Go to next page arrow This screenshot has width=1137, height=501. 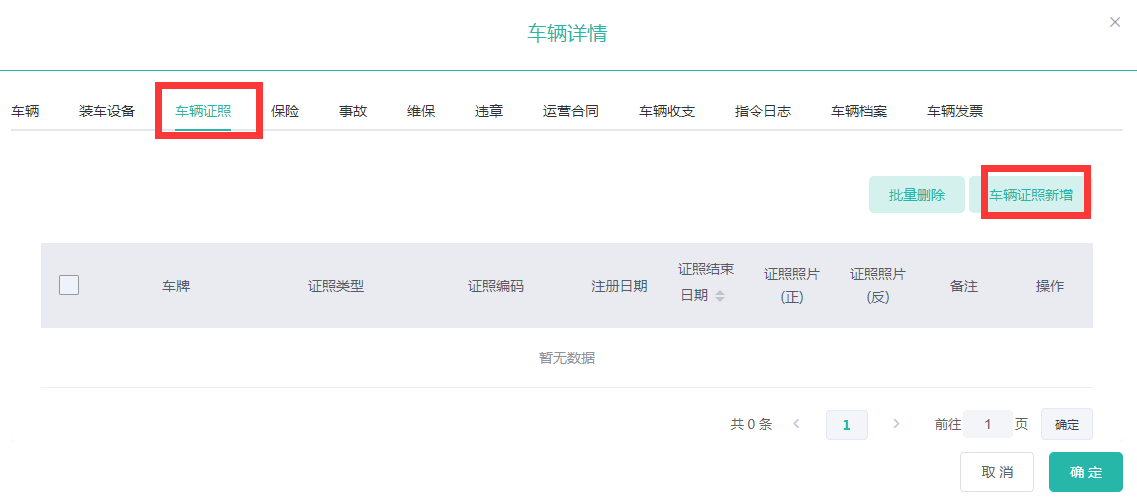[x=896, y=424]
